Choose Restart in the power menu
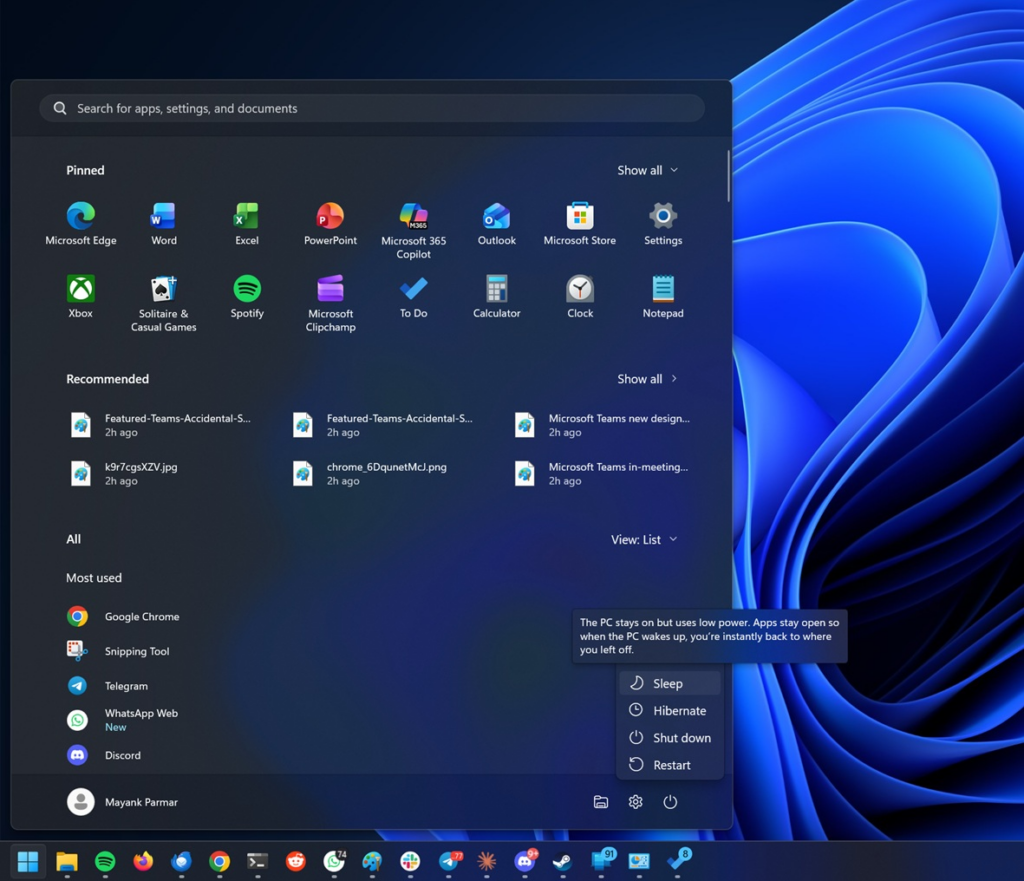1024x881 pixels. (x=670, y=765)
